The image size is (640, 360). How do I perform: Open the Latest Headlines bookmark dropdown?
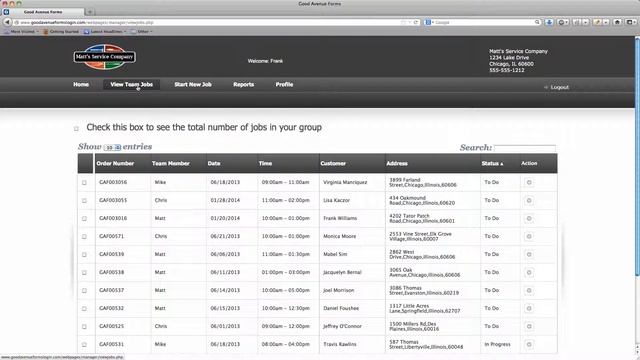click(x=105, y=31)
